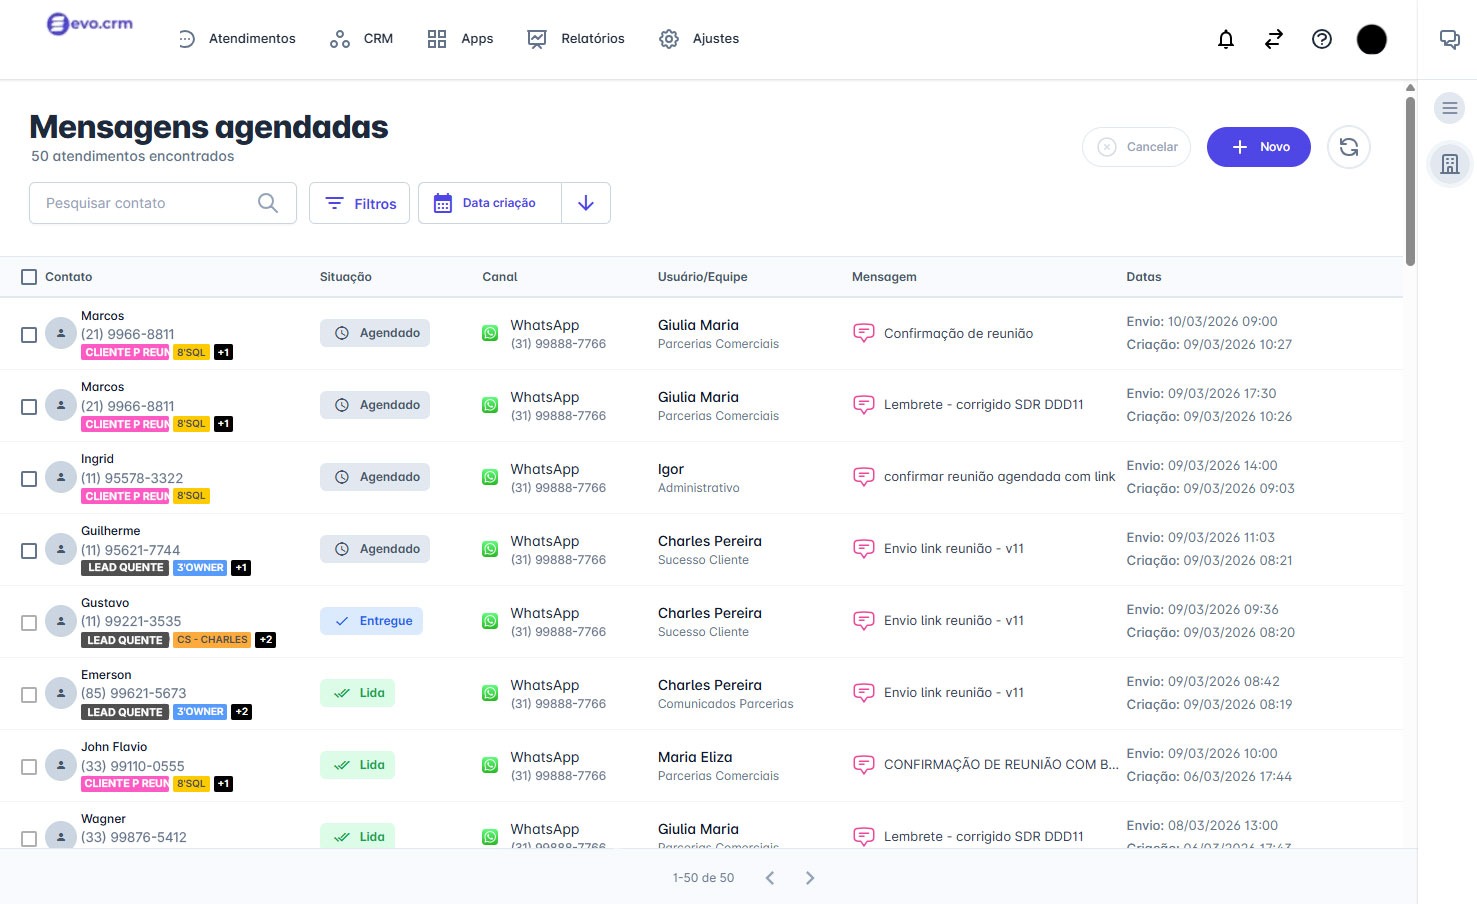
Task: Open the notifications bell
Action: (1225, 39)
